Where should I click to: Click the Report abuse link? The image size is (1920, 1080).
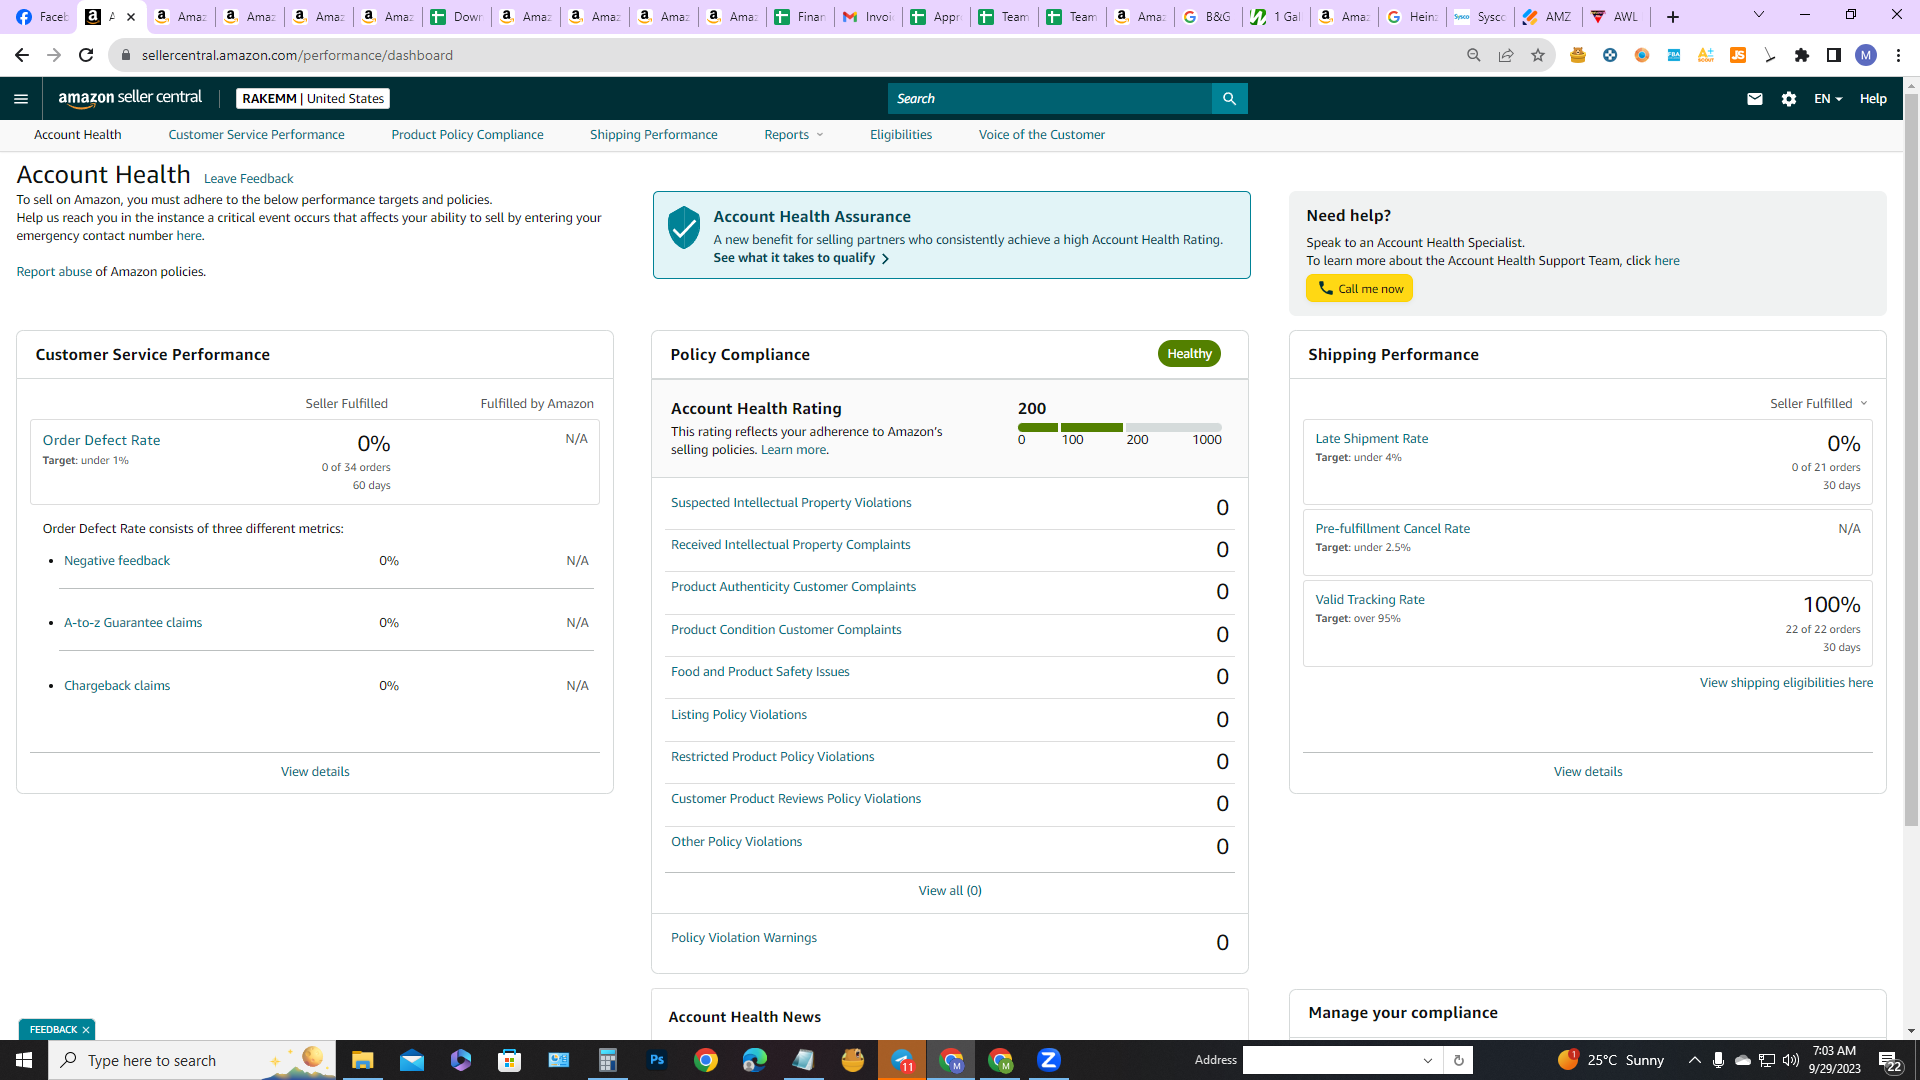pyautogui.click(x=54, y=272)
